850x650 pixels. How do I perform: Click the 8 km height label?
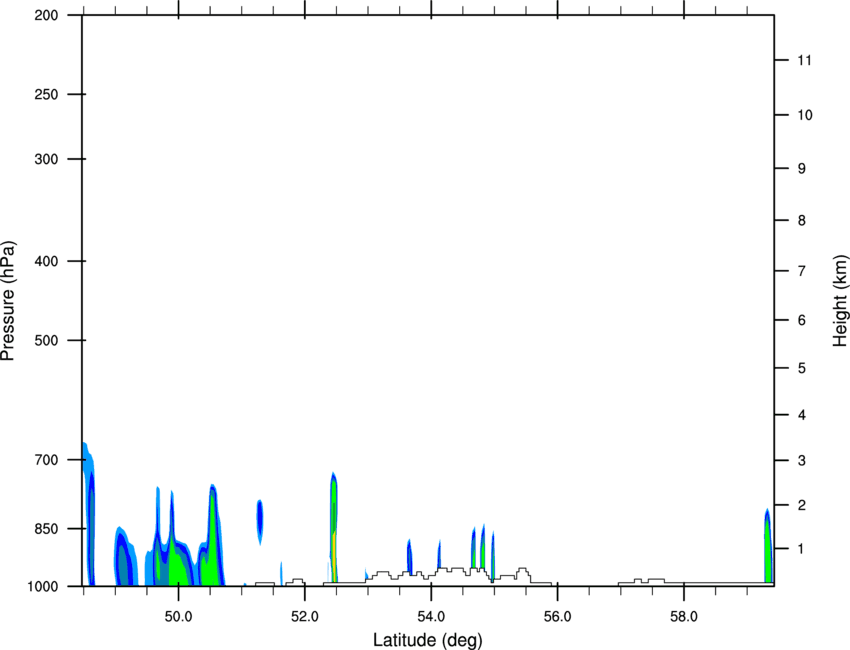[x=802, y=220]
